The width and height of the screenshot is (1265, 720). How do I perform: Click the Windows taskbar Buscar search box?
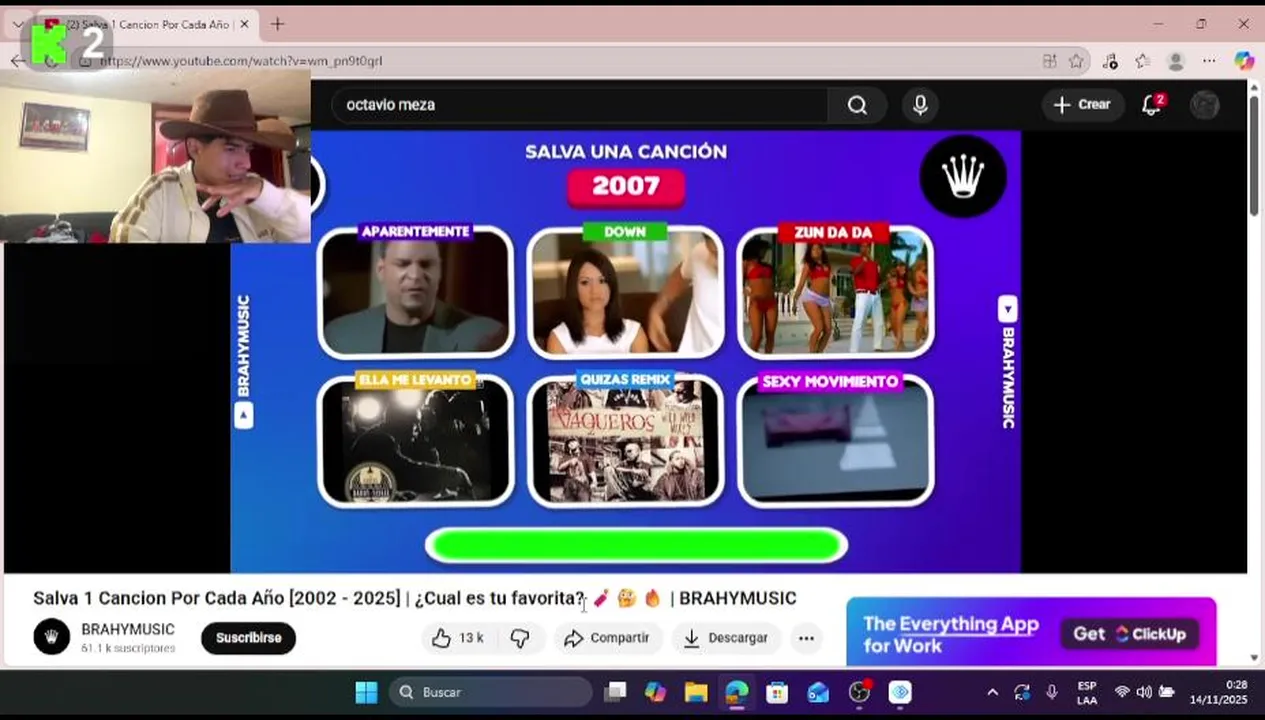(x=490, y=692)
